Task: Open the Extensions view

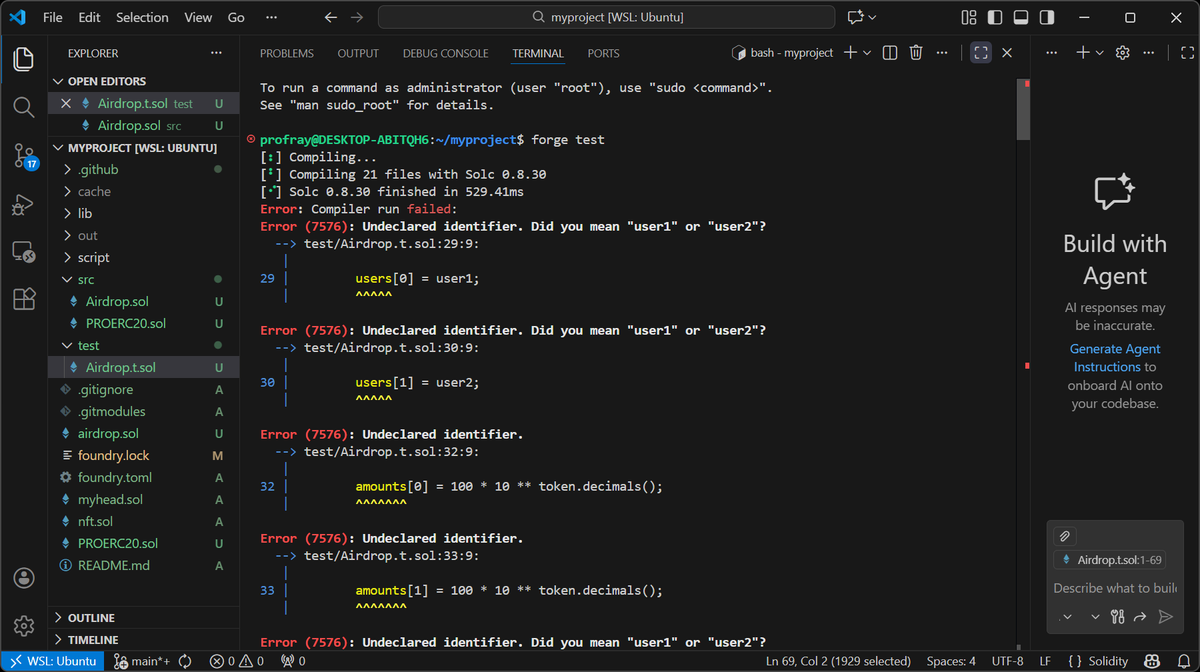Action: (24, 299)
